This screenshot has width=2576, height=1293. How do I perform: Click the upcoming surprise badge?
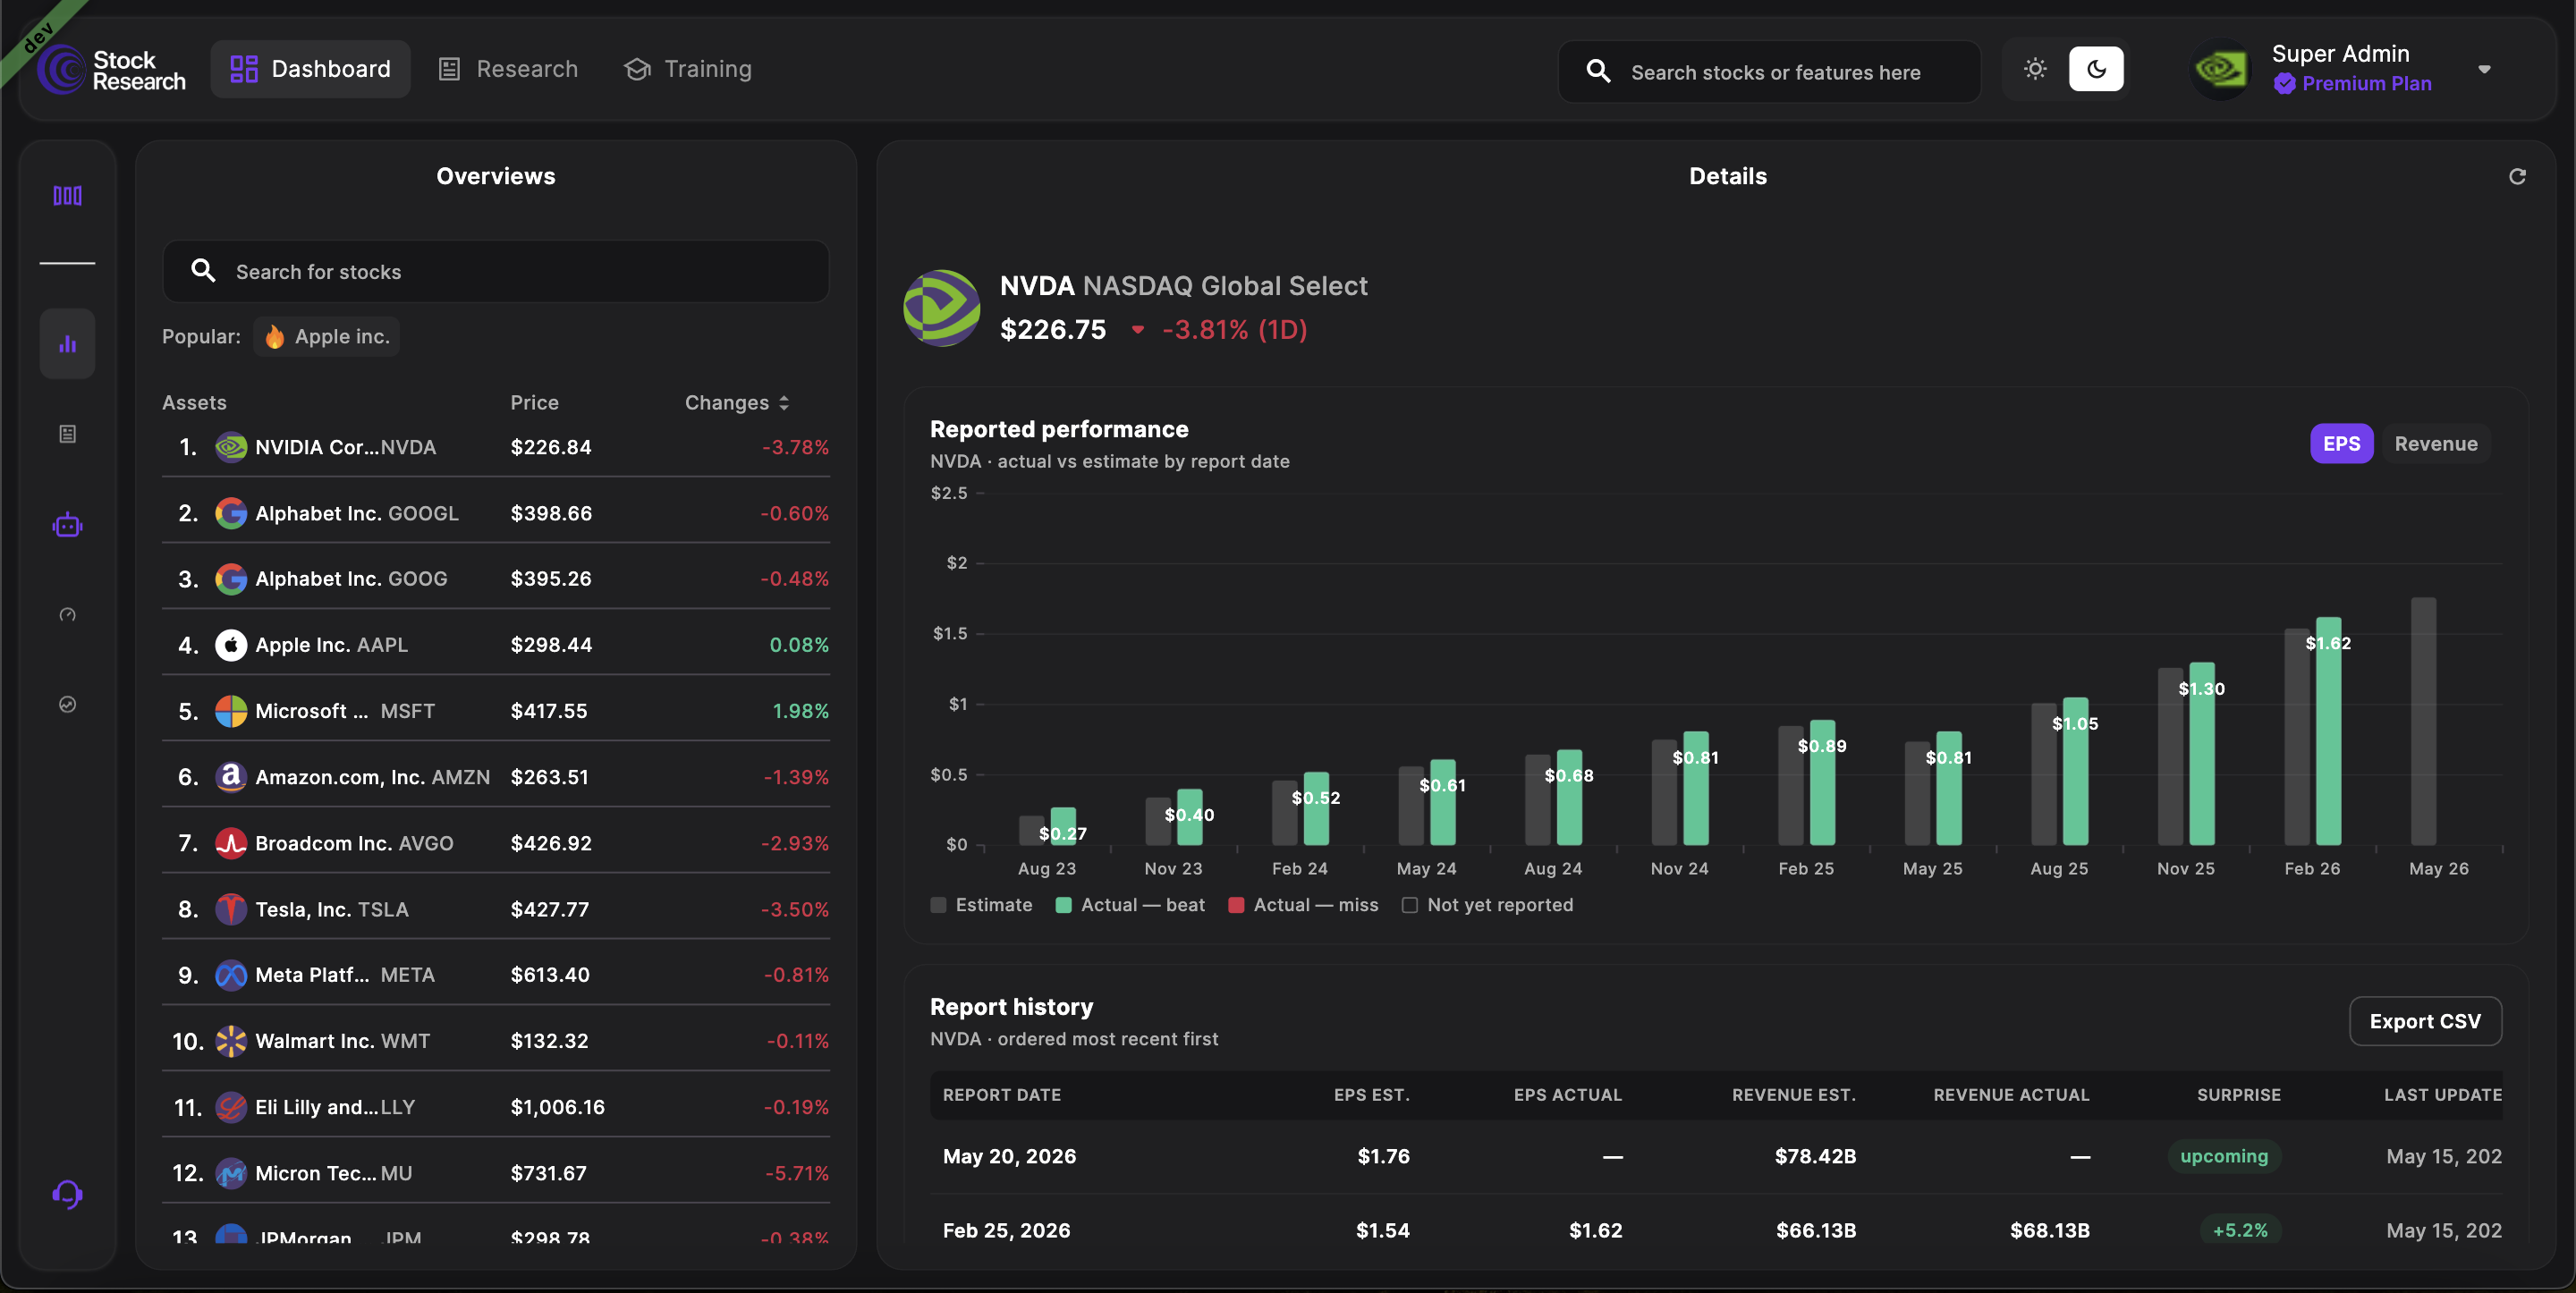2223,1156
